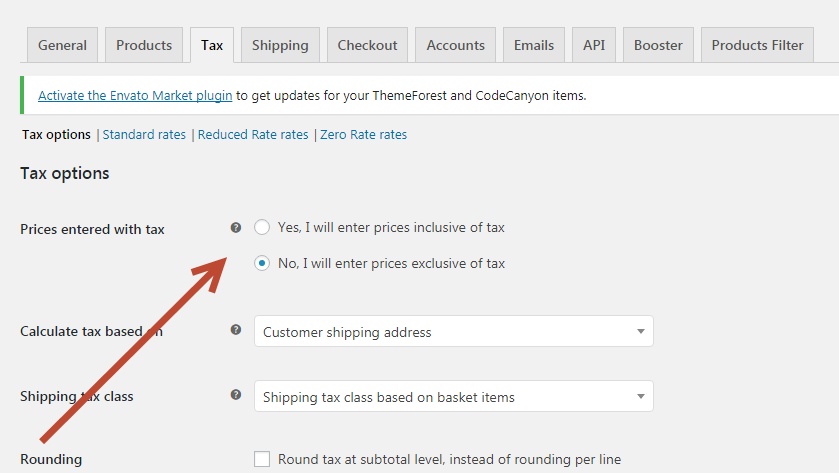Enable Round tax at subtotal level checkbox
Screen dimensions: 839x473
(x=262, y=459)
